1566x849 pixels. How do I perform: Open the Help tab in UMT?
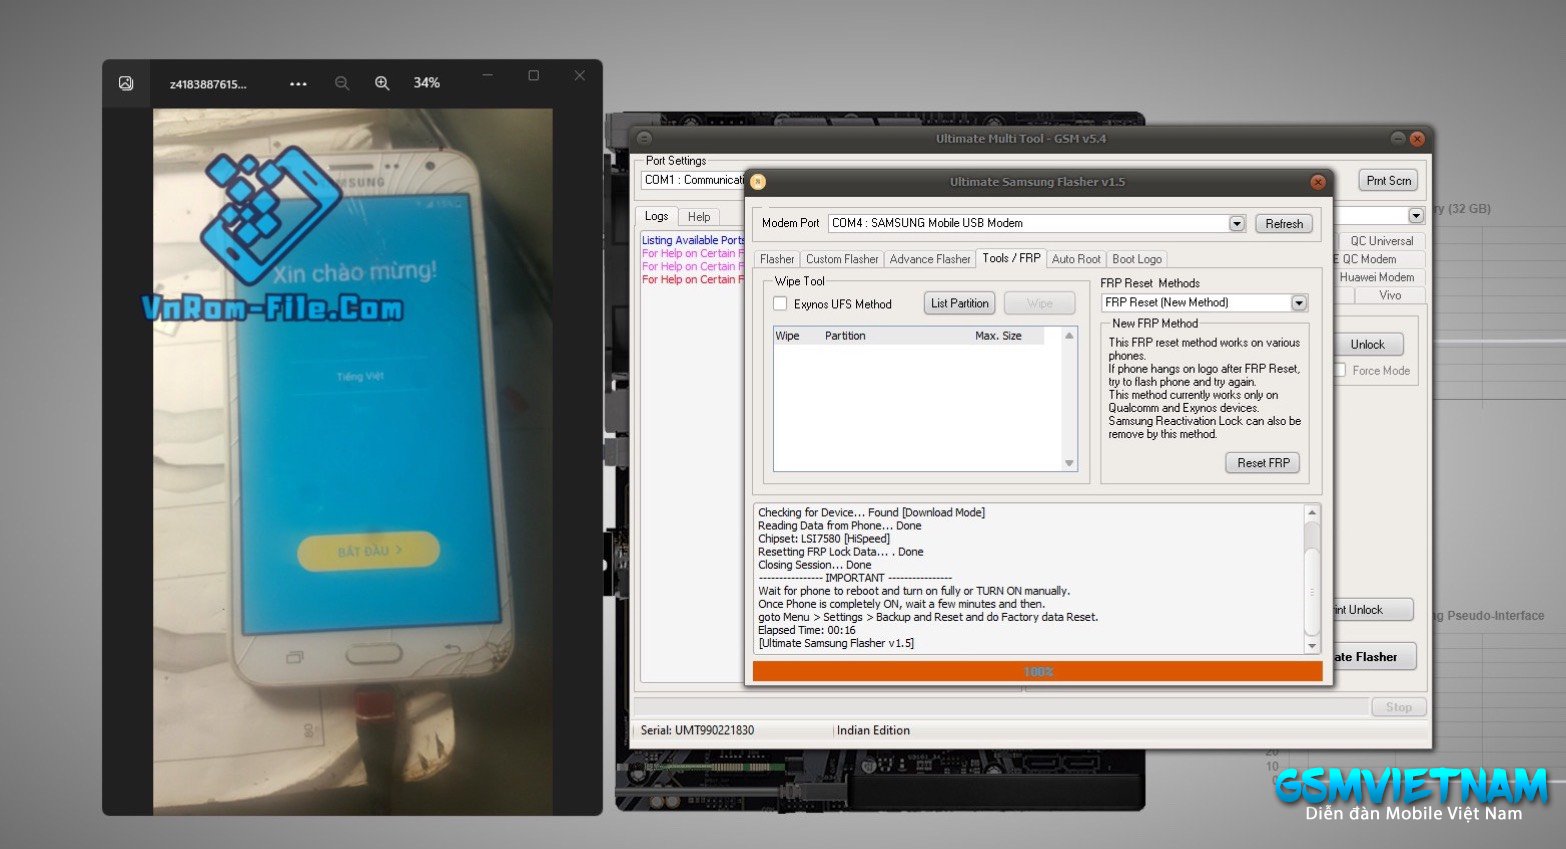click(x=699, y=217)
